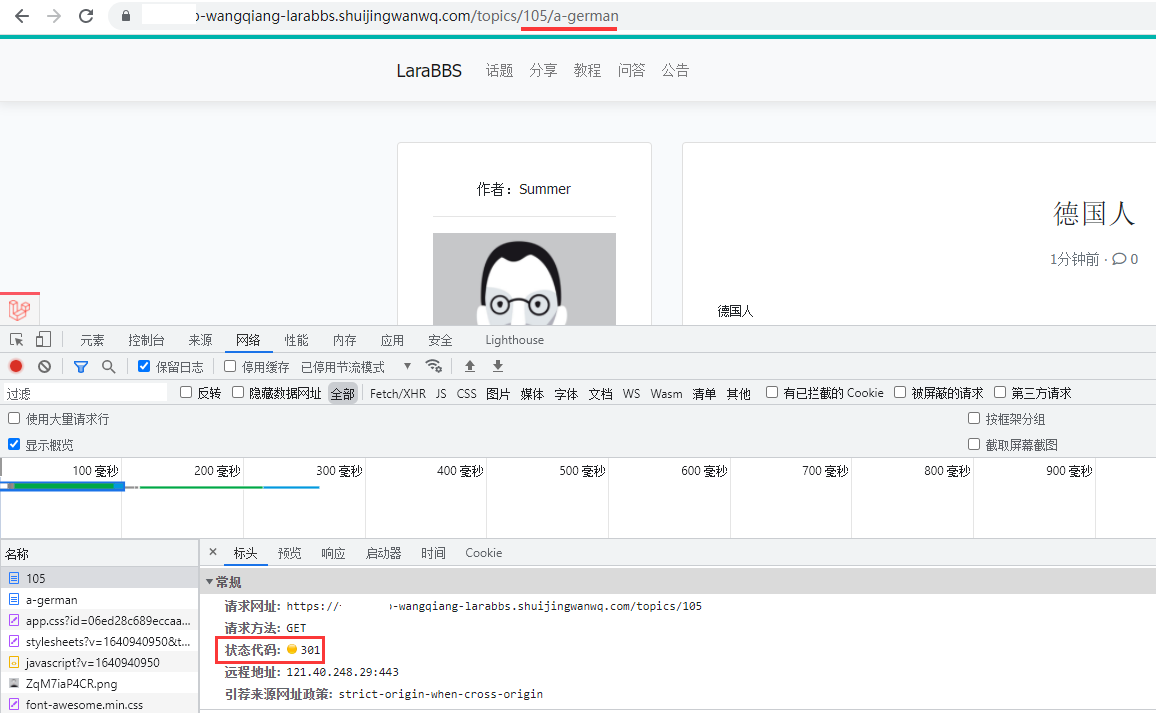Switch to the 控制台 DevTools tab
1156x713 pixels.
tap(146, 340)
